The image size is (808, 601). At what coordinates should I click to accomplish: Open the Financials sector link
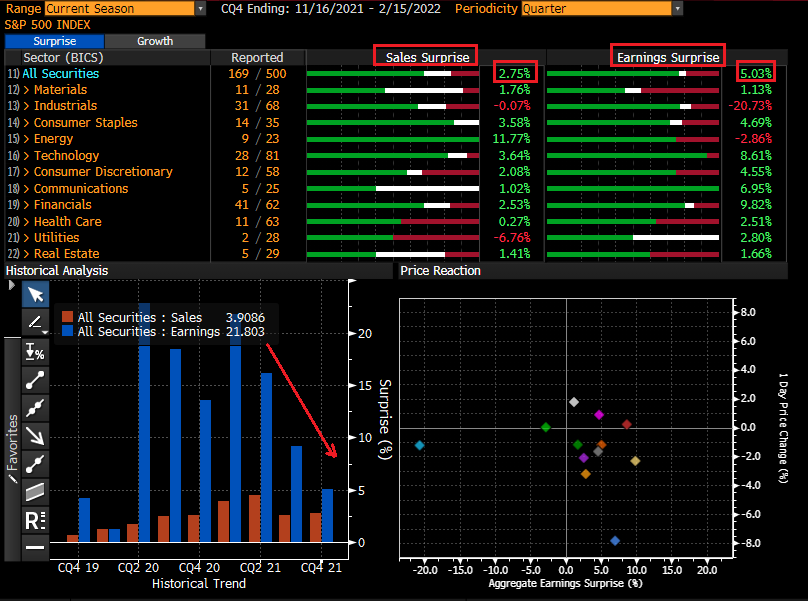pyautogui.click(x=62, y=205)
